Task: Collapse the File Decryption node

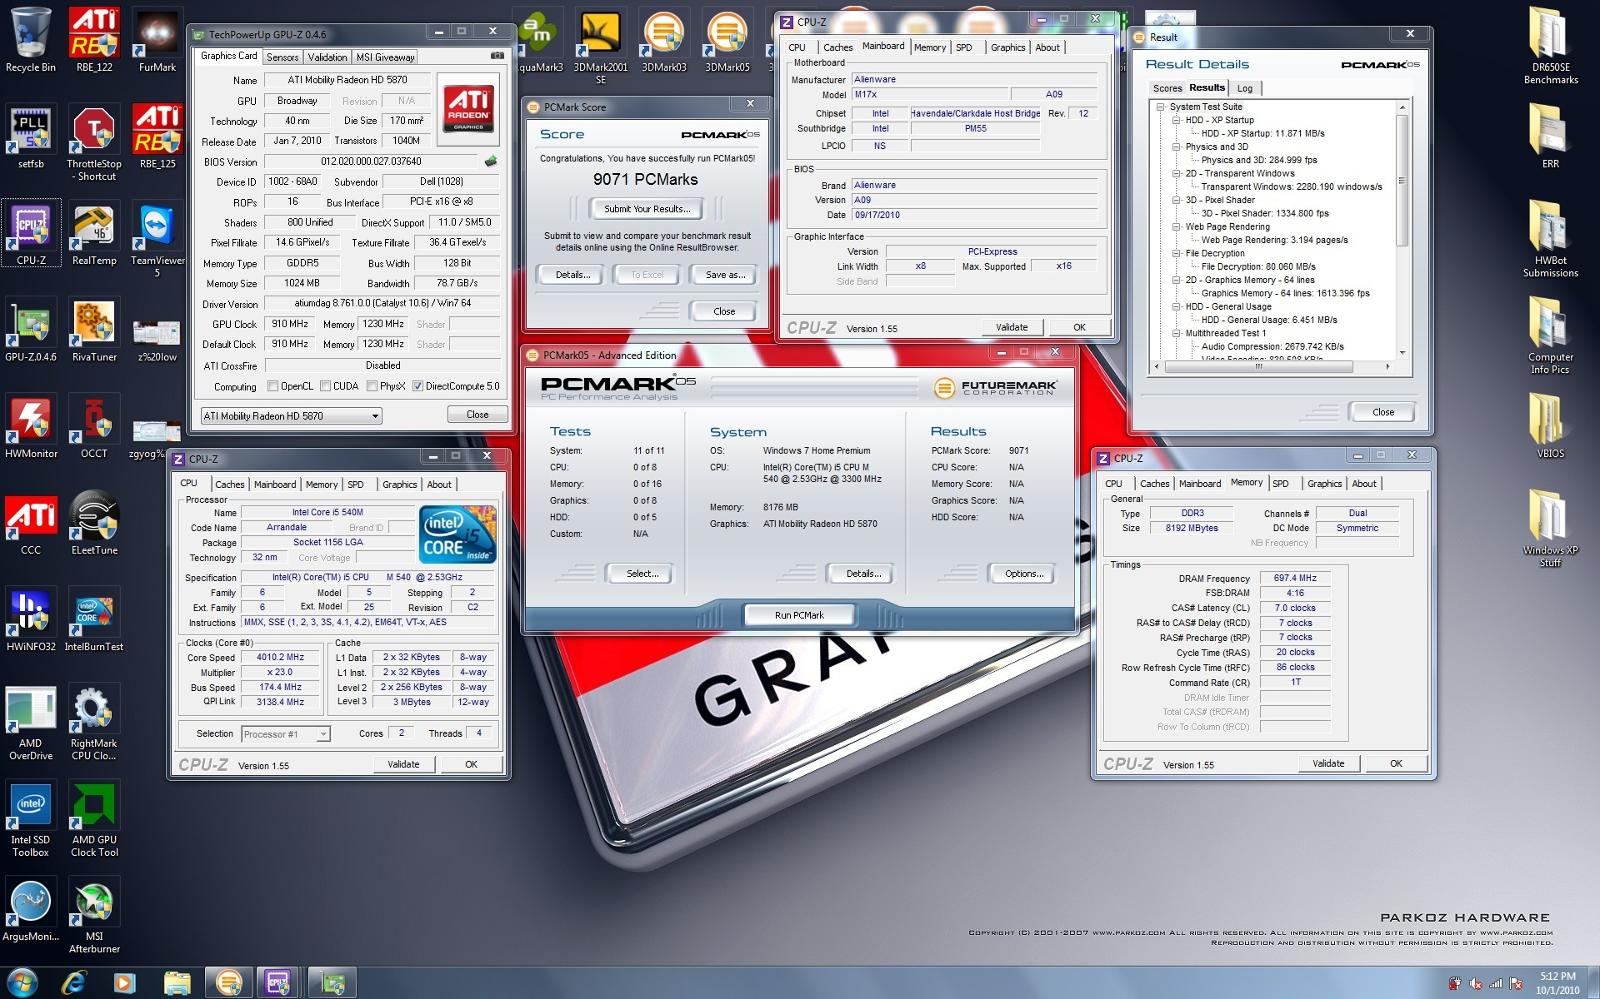Action: coord(1176,254)
